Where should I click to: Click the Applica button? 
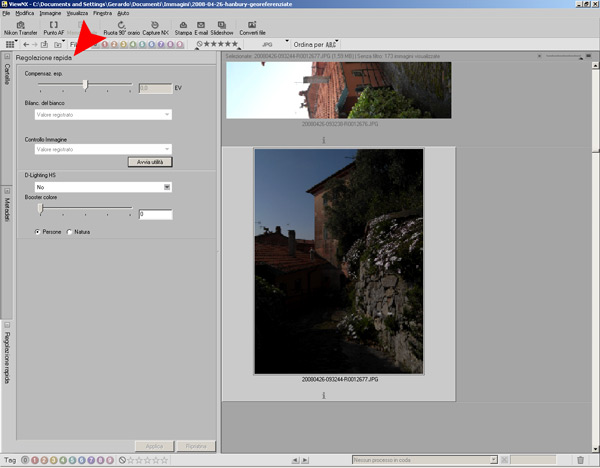155,446
